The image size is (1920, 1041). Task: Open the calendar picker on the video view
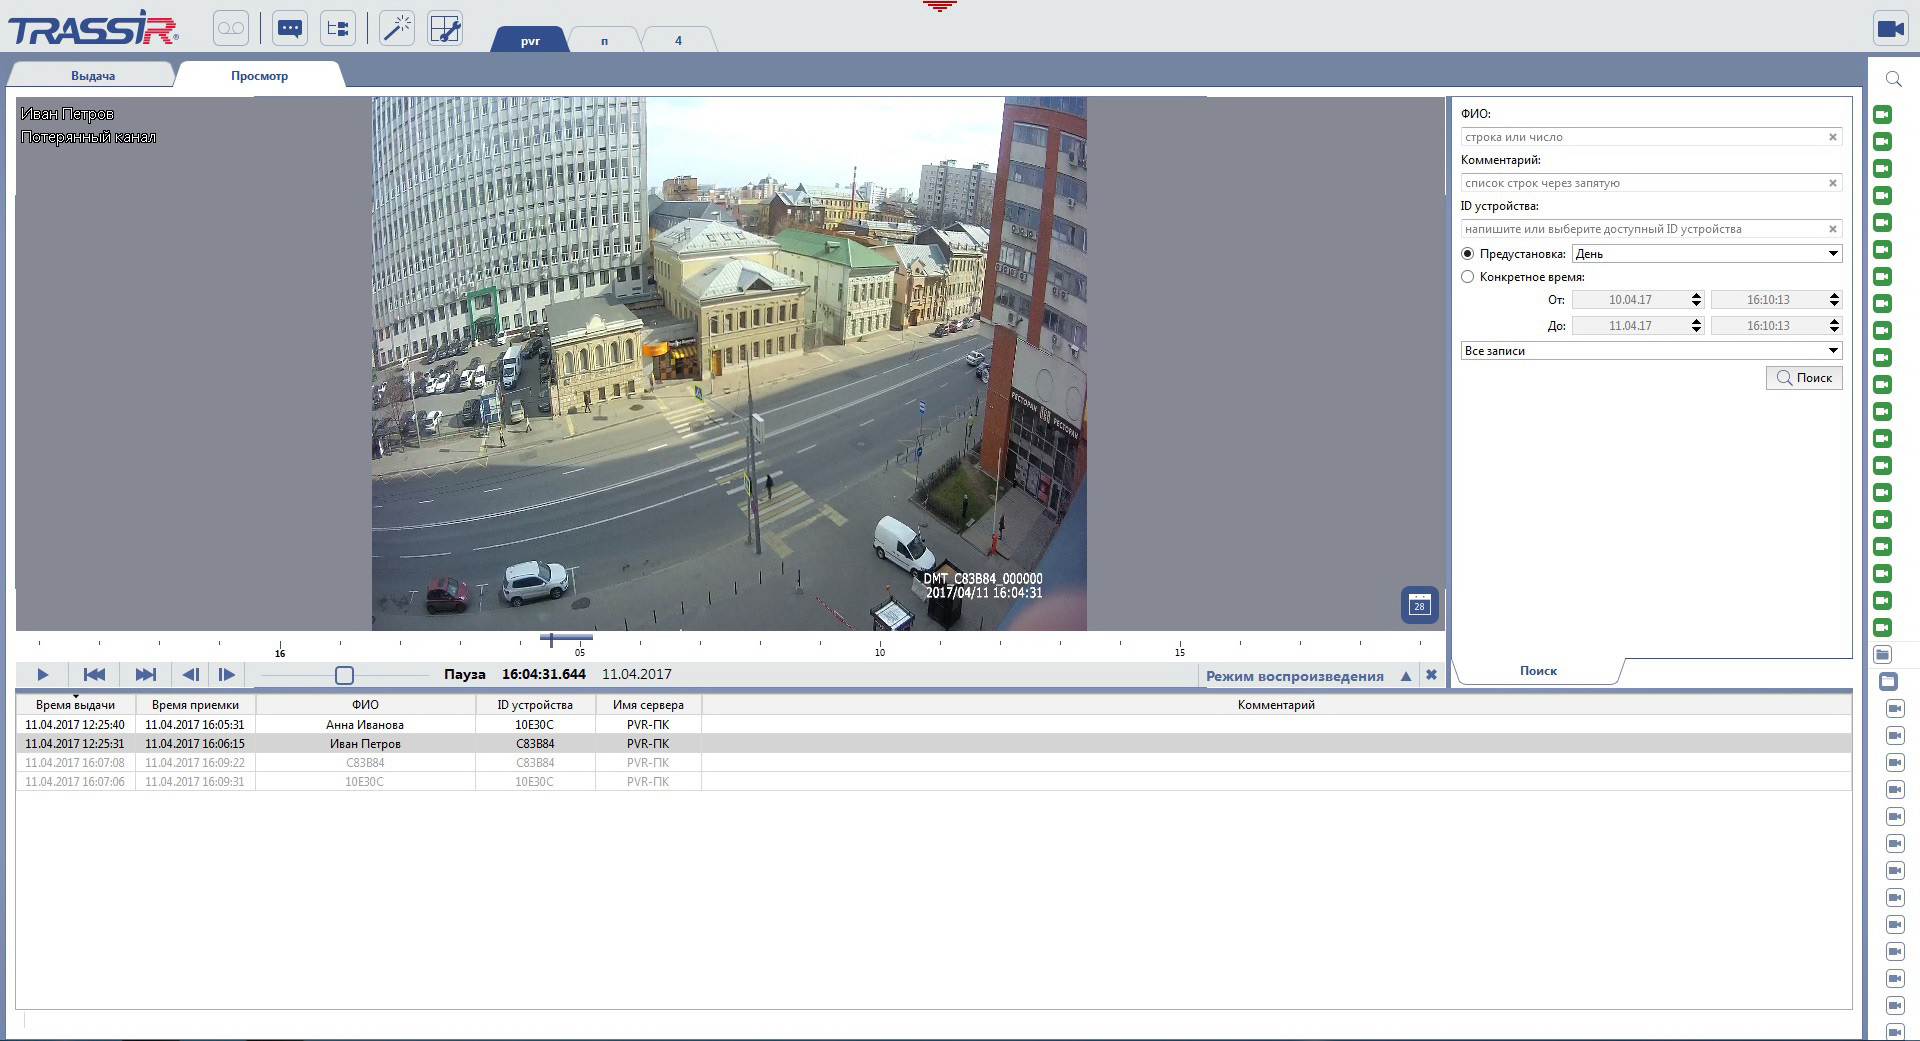(x=1419, y=605)
